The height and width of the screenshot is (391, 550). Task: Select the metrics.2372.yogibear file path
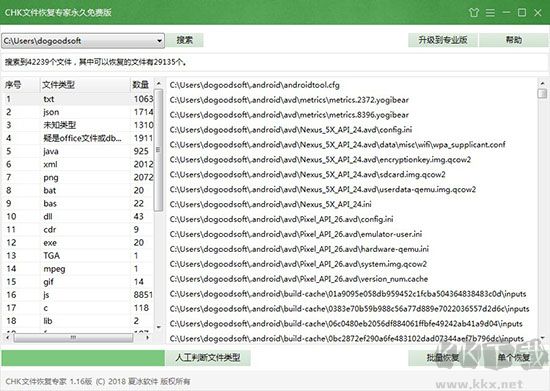point(289,100)
